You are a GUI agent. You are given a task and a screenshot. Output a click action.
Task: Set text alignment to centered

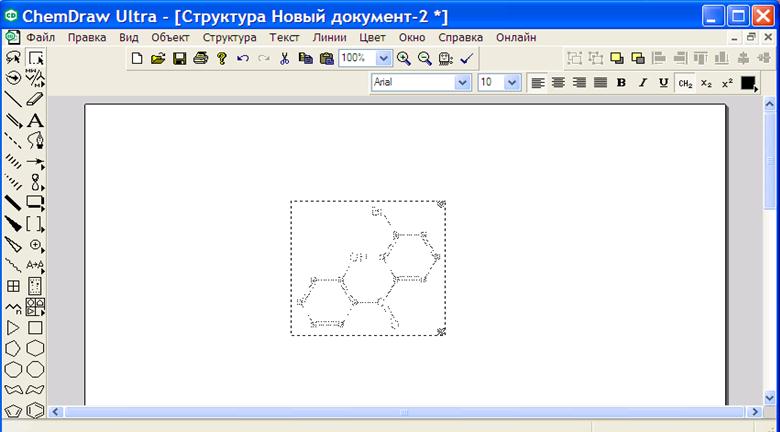pos(558,83)
